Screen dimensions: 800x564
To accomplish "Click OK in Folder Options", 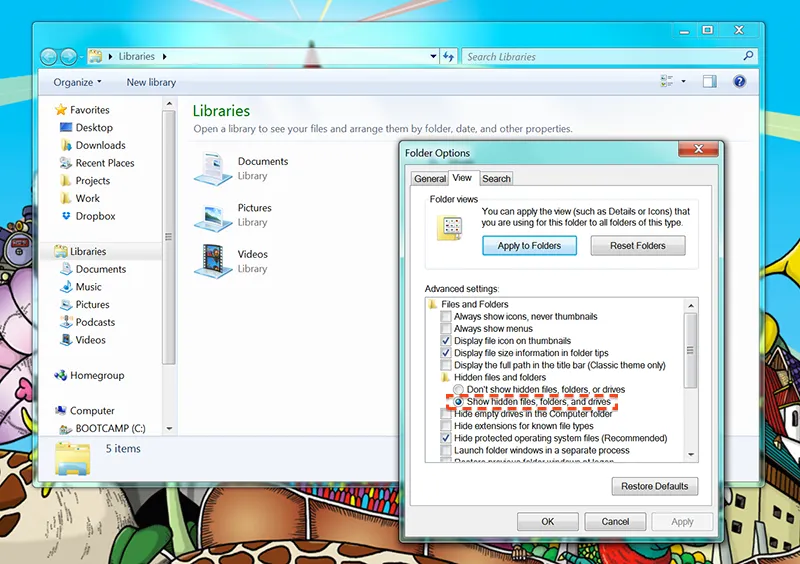I will click(x=547, y=522).
